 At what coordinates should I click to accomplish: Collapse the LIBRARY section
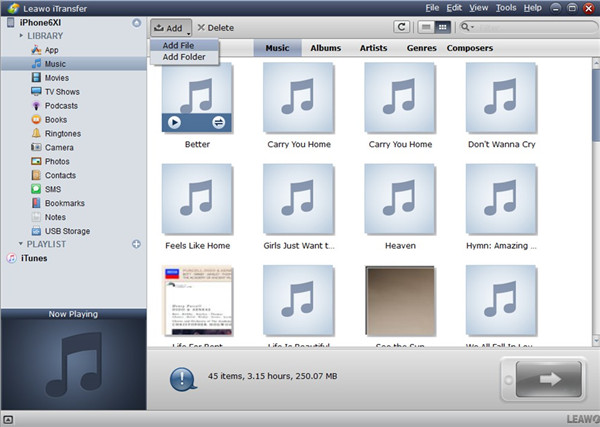[22, 35]
